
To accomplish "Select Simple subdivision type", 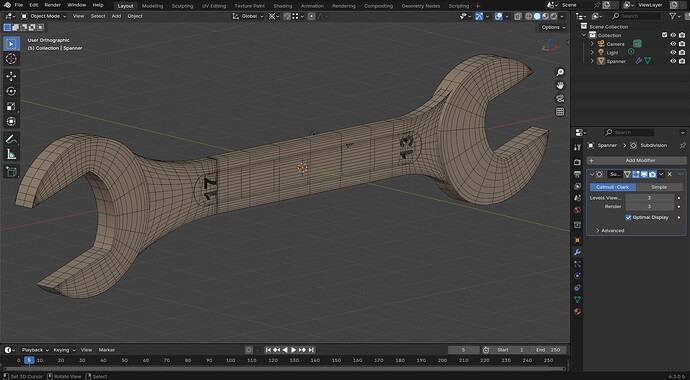I will (659, 187).
